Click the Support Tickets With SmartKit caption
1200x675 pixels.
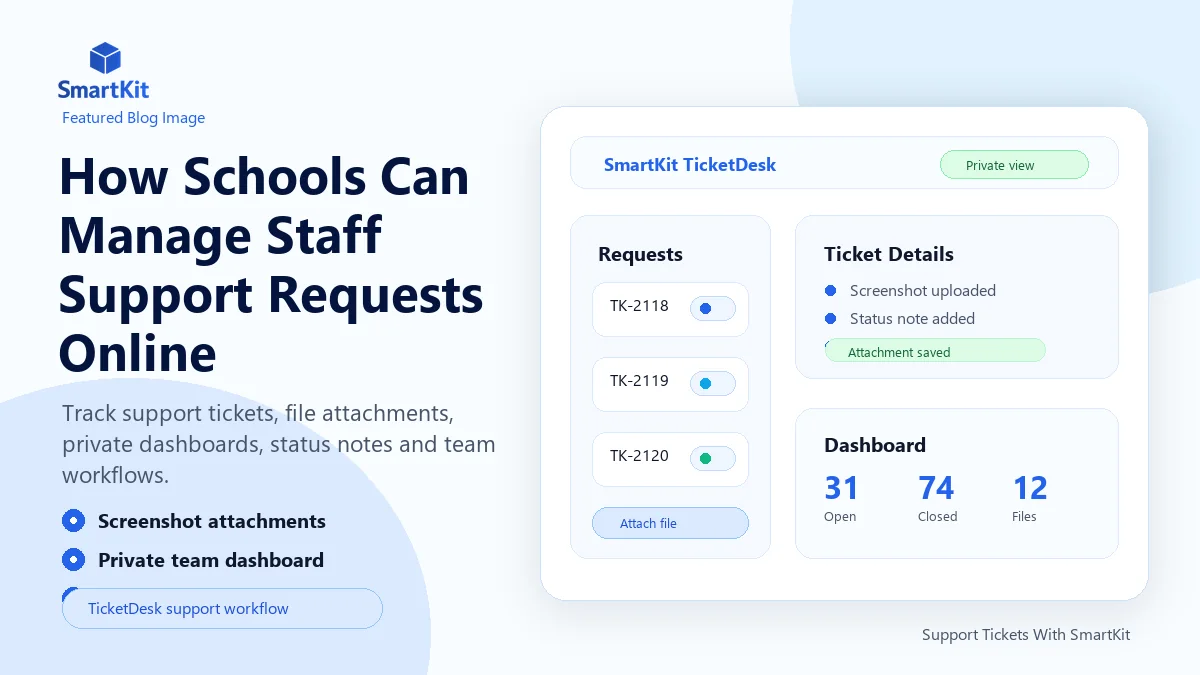[x=1026, y=634]
